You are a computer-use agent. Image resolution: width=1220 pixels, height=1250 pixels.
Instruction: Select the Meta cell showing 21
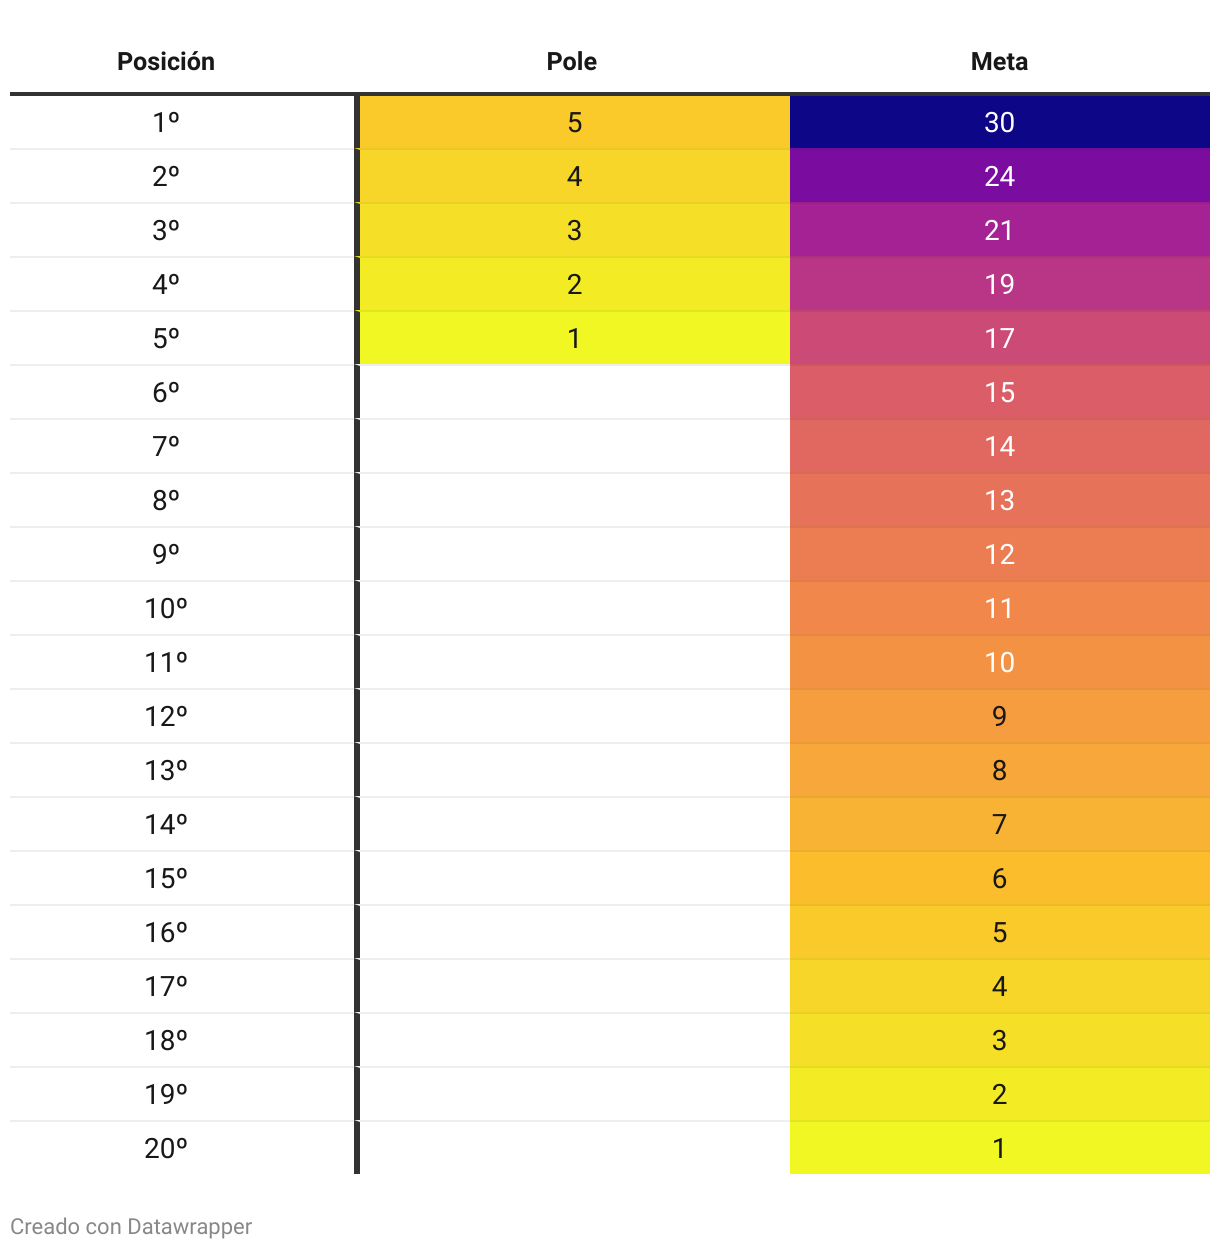[x=999, y=230]
